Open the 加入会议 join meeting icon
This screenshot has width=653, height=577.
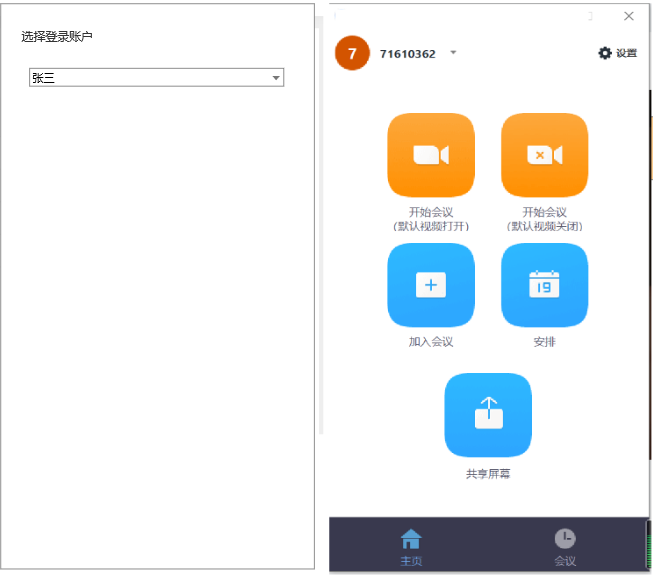[431, 285]
